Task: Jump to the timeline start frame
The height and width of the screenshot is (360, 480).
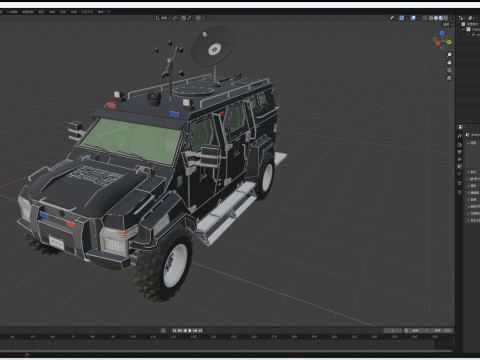Action: tap(174, 330)
